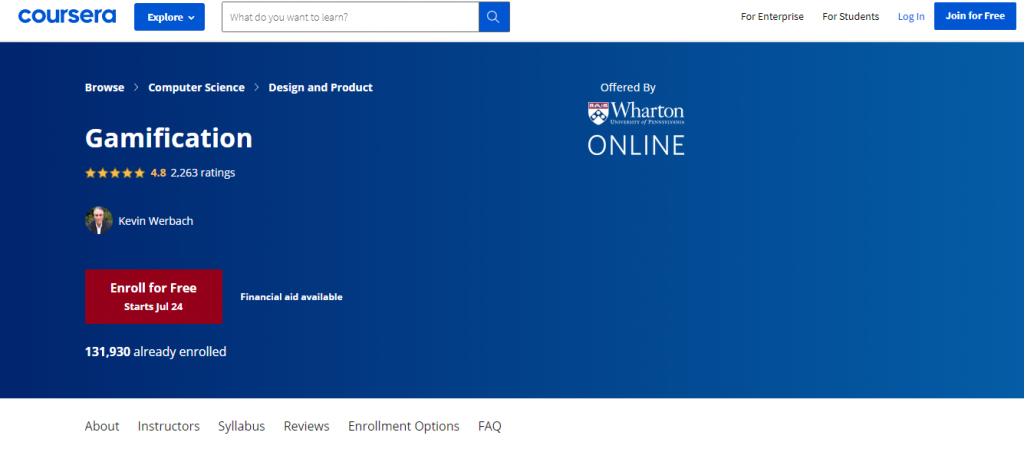Viewport: 1024px width, 449px height.
Task: Click the 4.8 rating score
Action: 158,173
